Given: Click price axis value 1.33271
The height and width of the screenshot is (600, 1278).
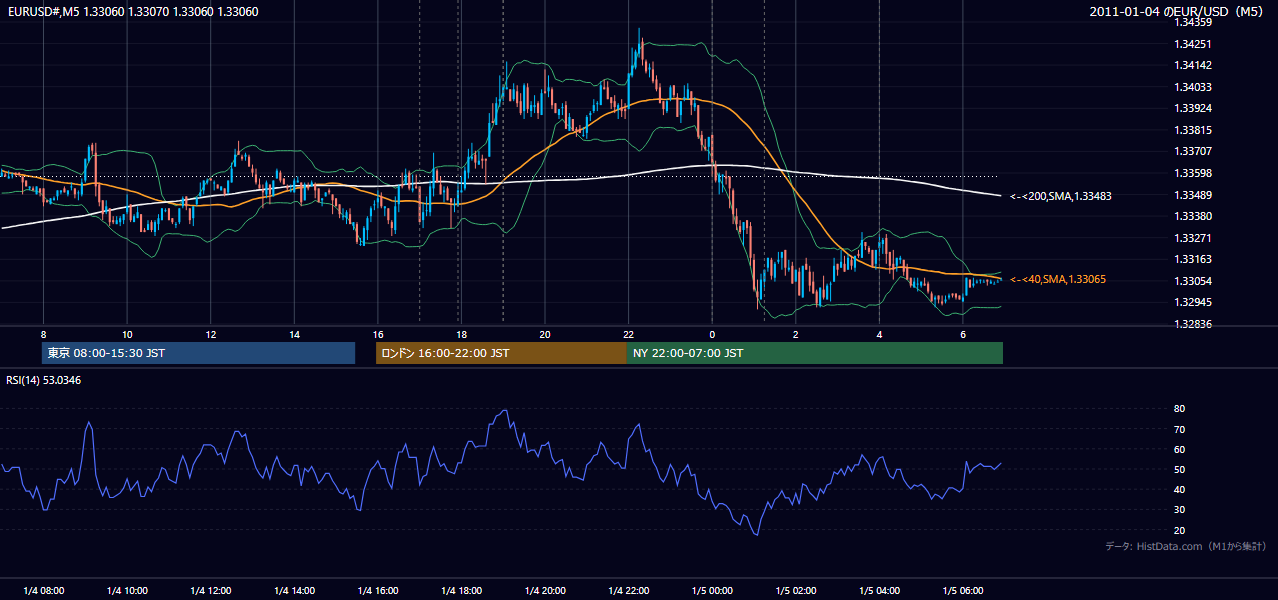Looking at the screenshot, I should (x=1194, y=238).
